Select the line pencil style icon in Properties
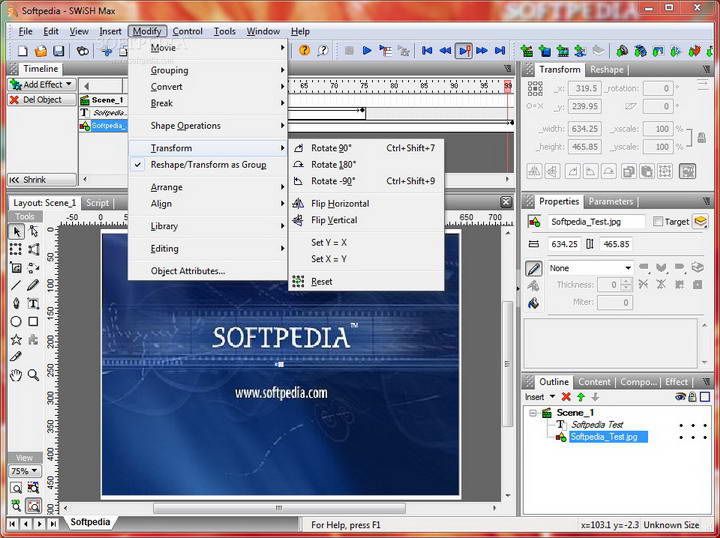720x538 pixels. [x=534, y=268]
